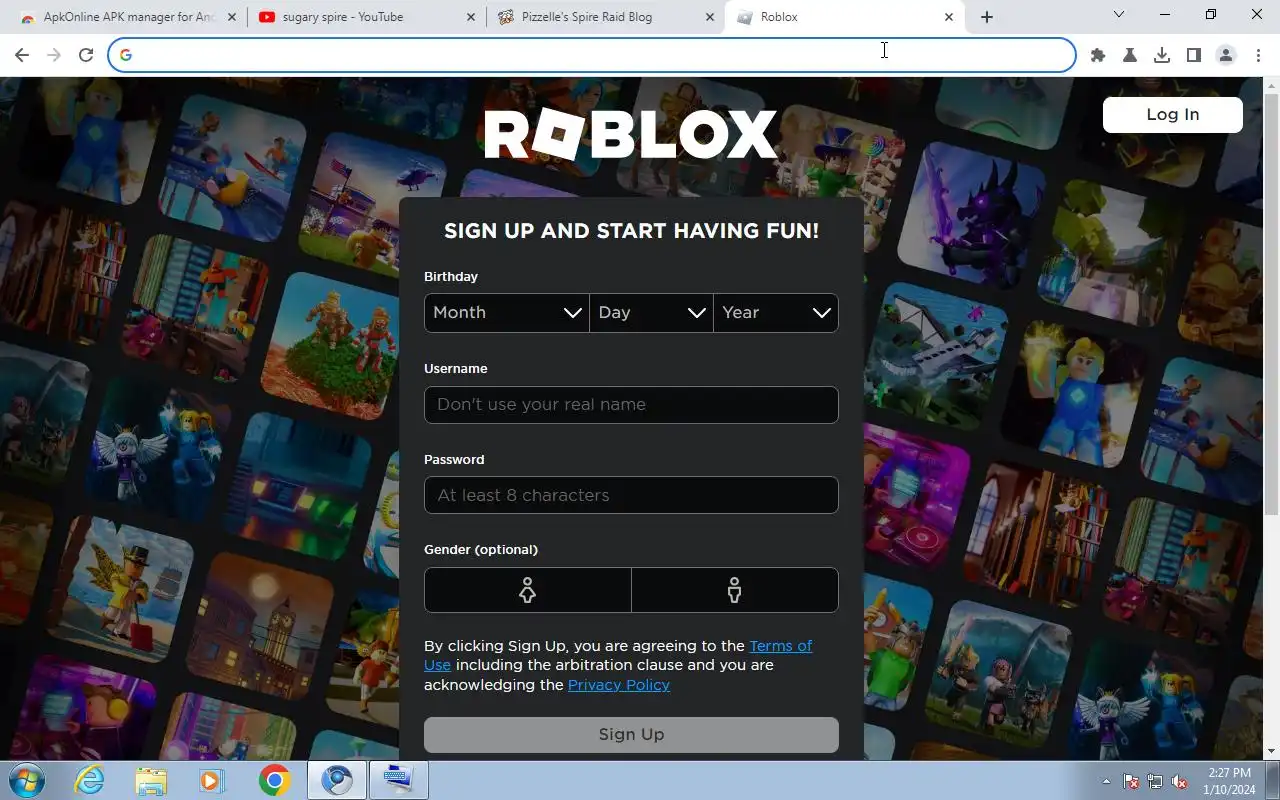Image resolution: width=1280 pixels, height=800 pixels.
Task: Click the Log In button
Action: pyautogui.click(x=1172, y=114)
